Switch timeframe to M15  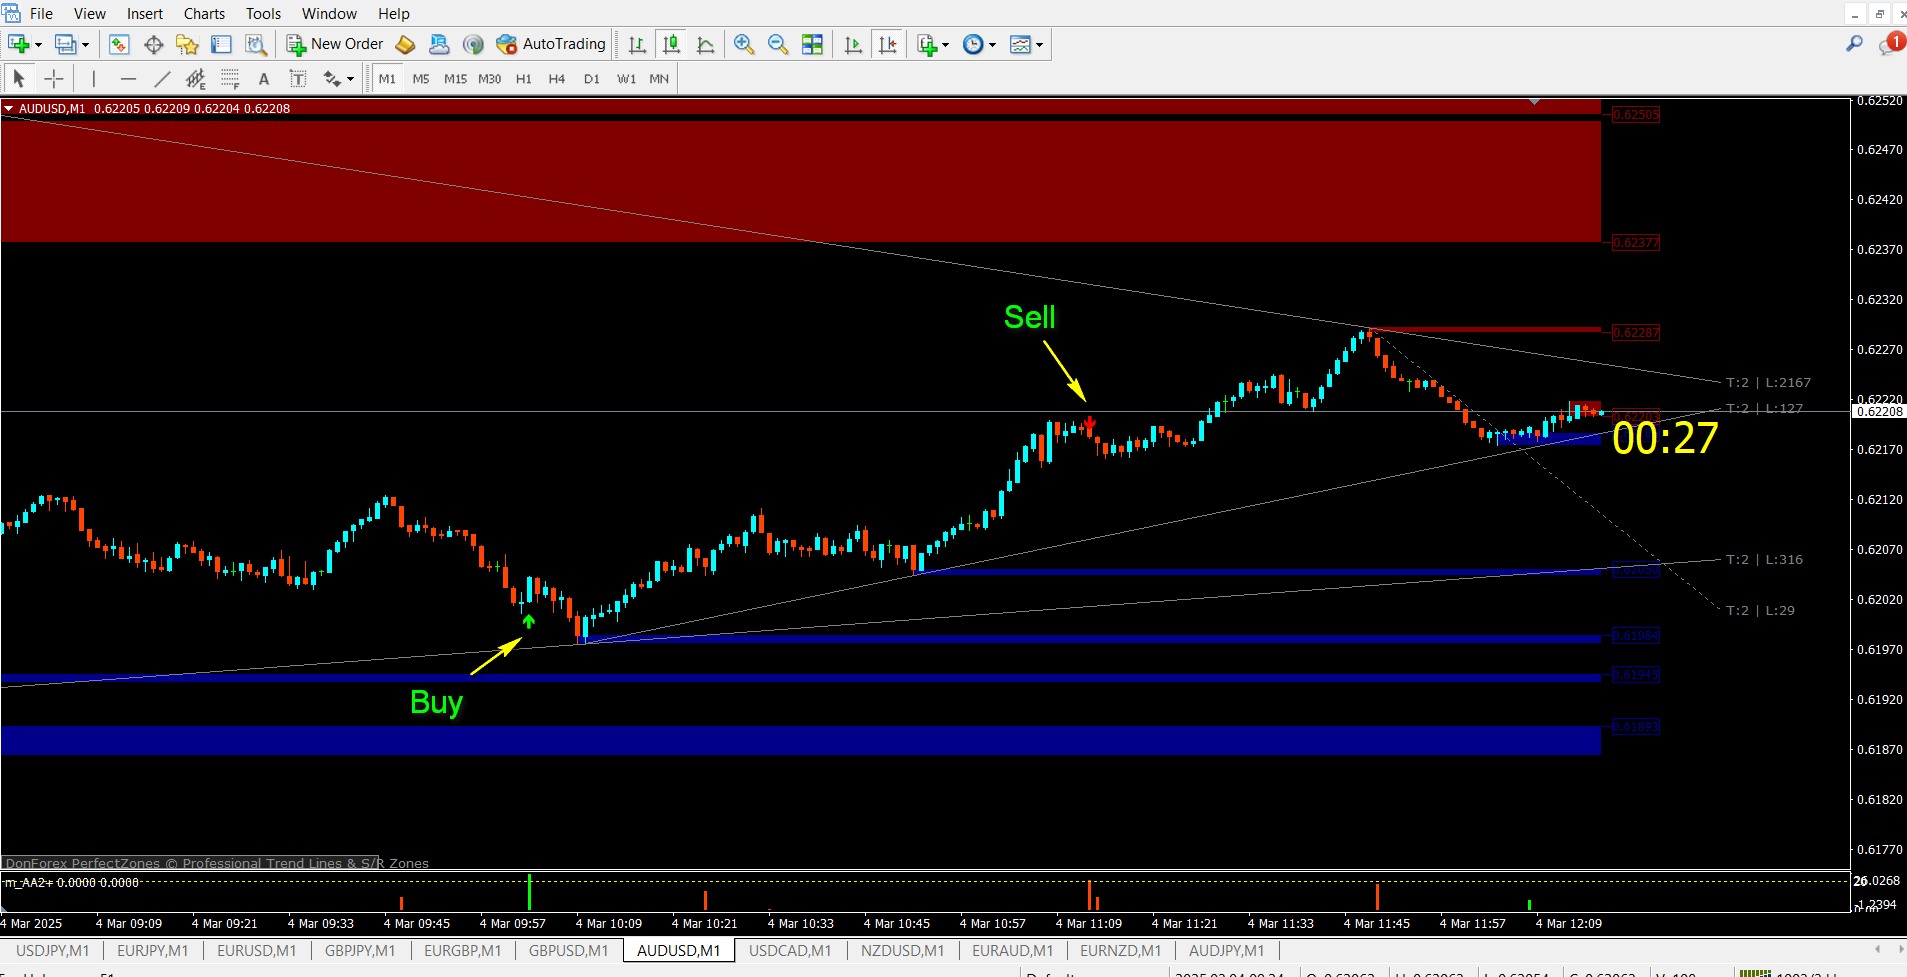point(455,78)
